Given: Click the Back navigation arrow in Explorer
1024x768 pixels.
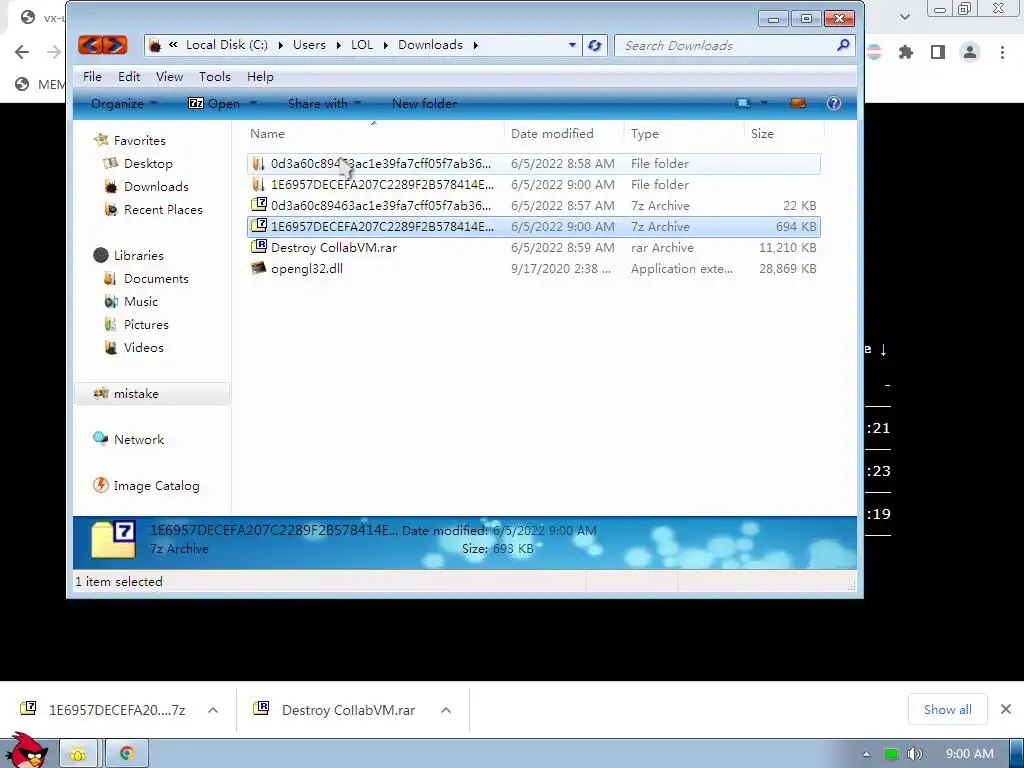Looking at the screenshot, I should (x=91, y=45).
